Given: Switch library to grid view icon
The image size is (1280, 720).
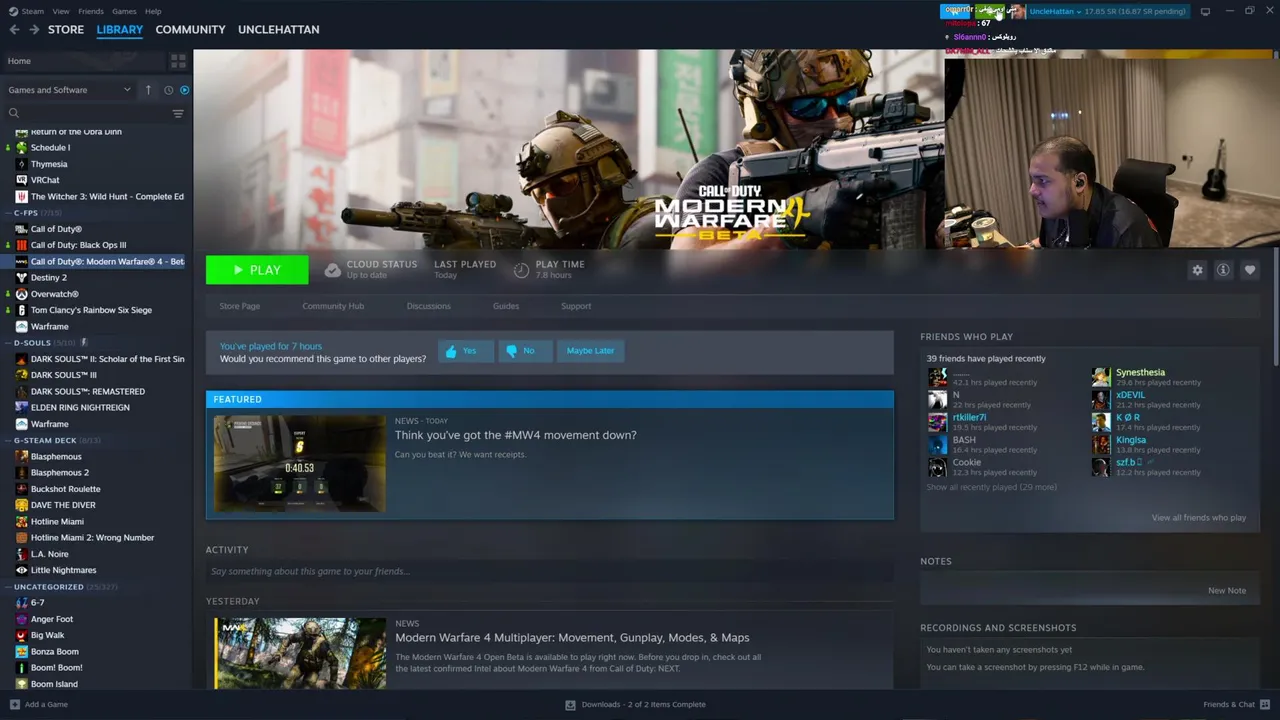Looking at the screenshot, I should (x=178, y=61).
